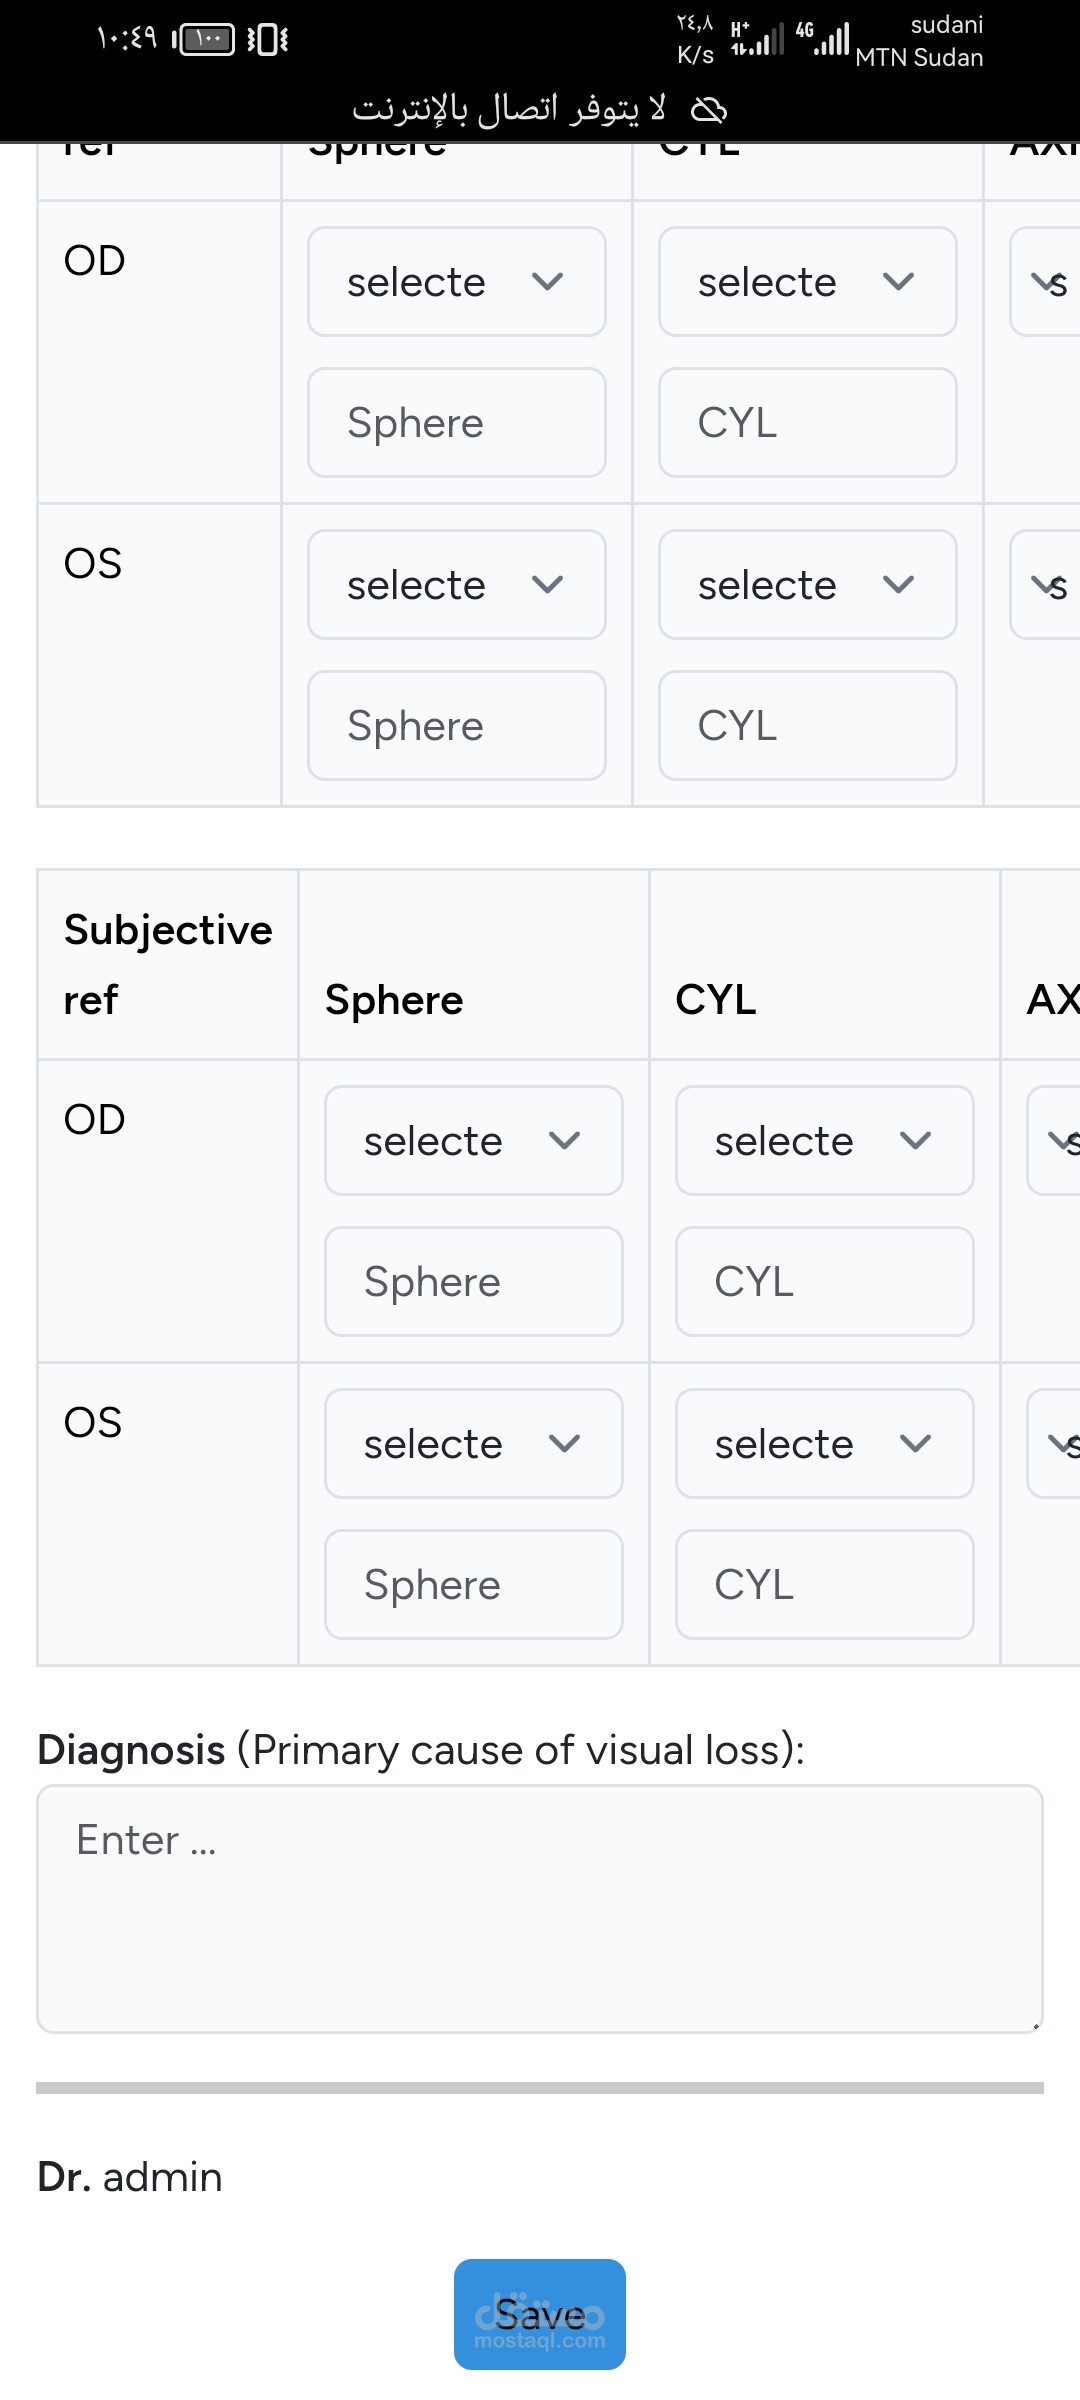Screen dimensions: 1080x2400
Task: Click OD CYL text field in Subjective ref table
Action: (824, 1282)
